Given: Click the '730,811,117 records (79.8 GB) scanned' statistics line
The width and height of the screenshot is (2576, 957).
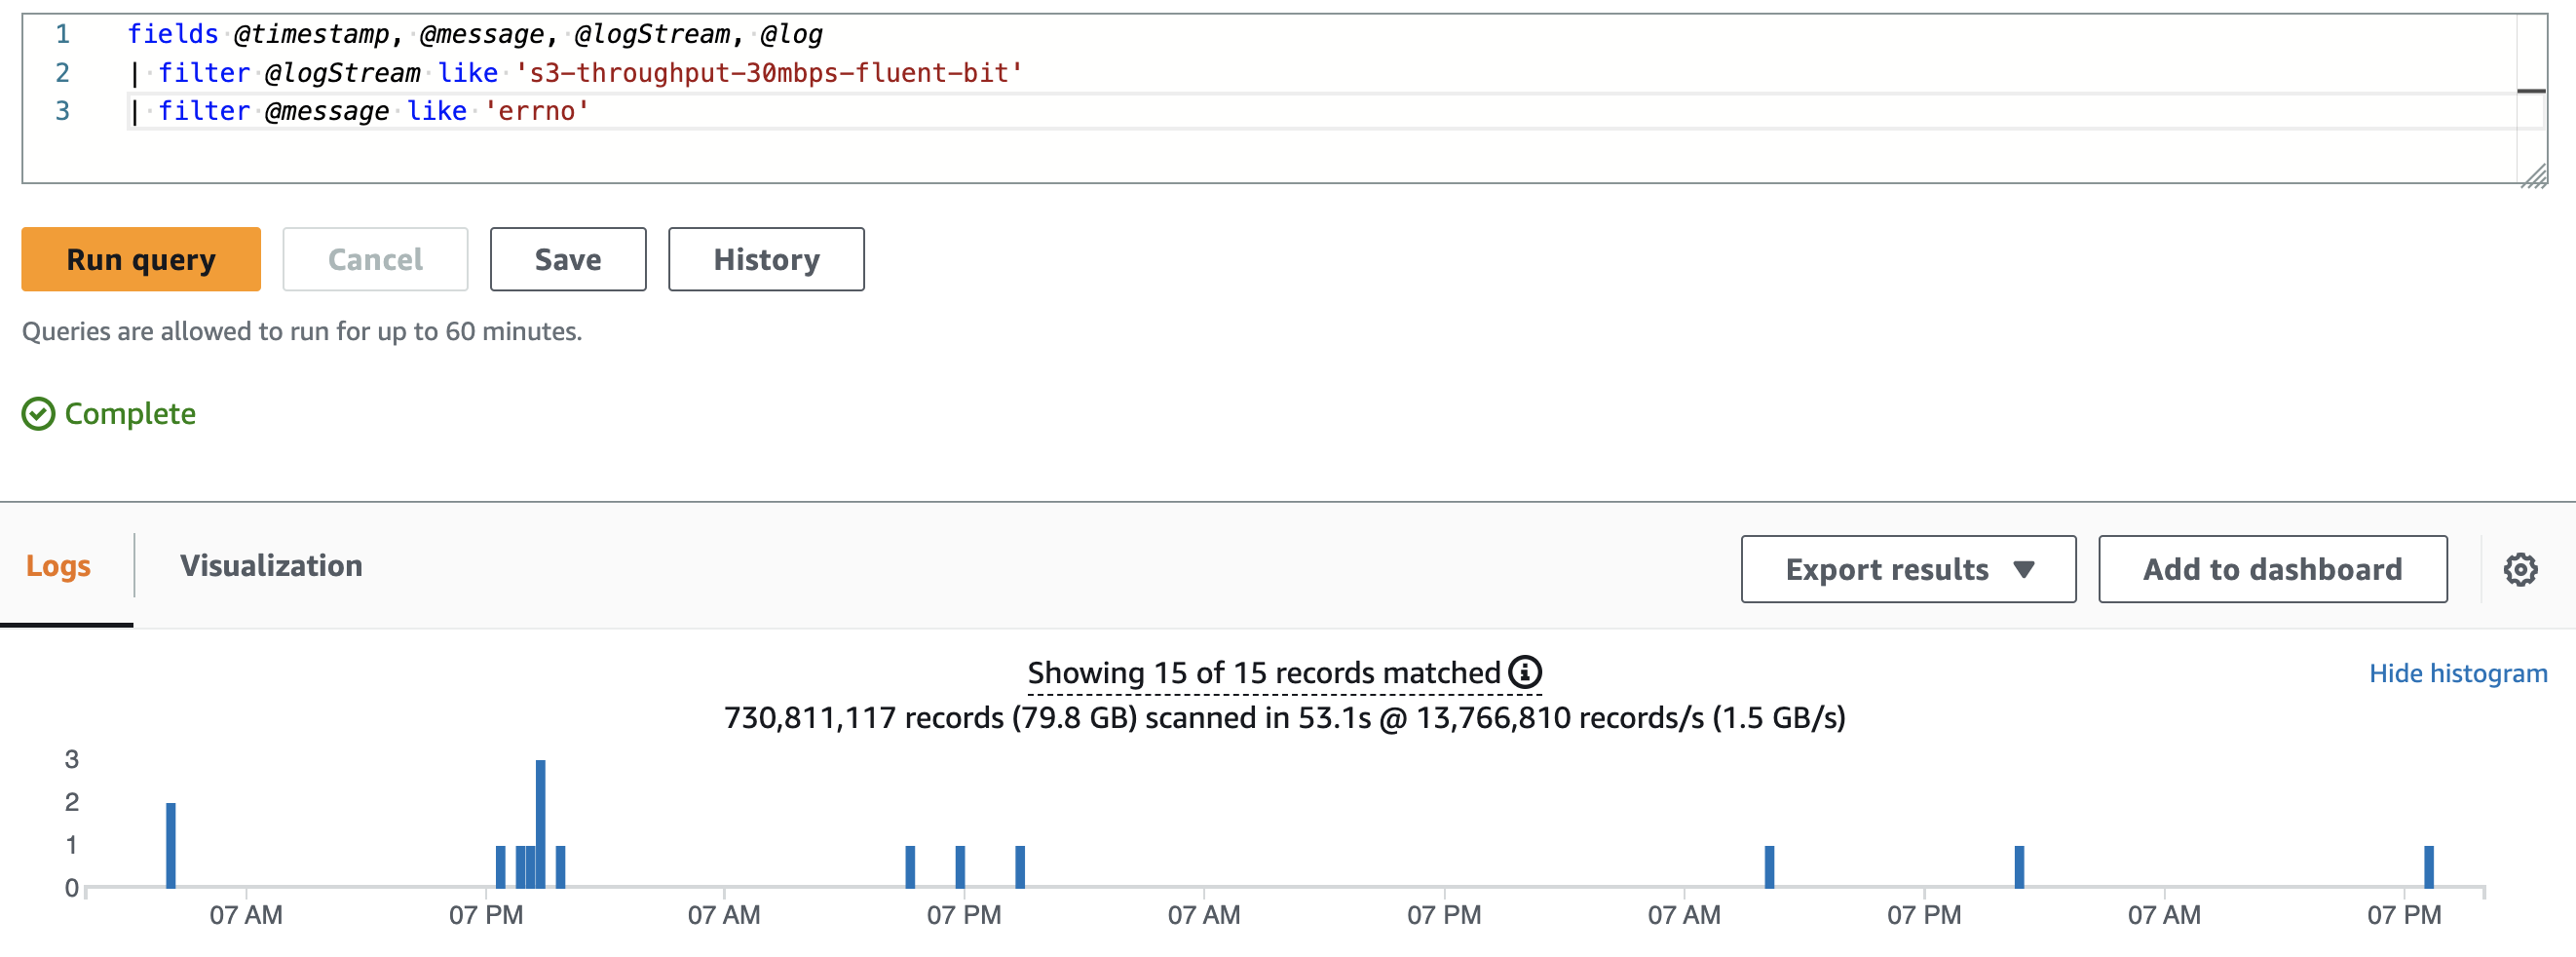Looking at the screenshot, I should tap(1284, 718).
